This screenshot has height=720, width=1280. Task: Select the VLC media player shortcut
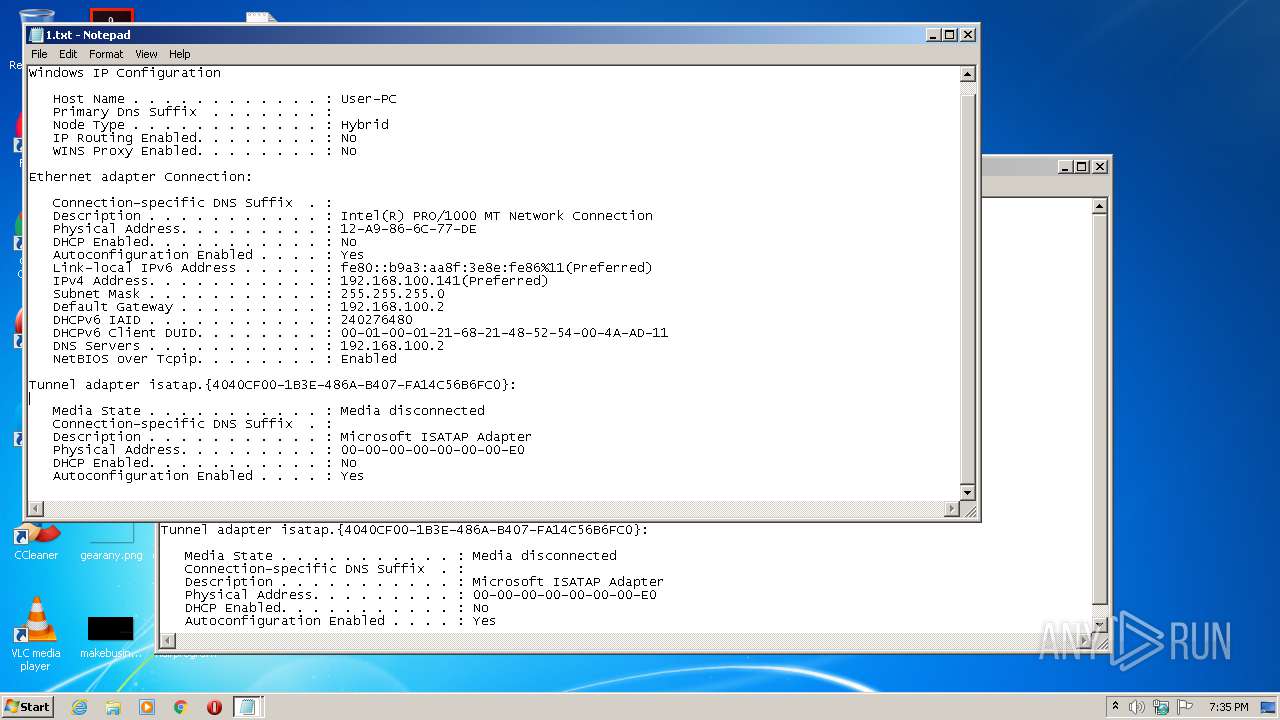(x=36, y=634)
